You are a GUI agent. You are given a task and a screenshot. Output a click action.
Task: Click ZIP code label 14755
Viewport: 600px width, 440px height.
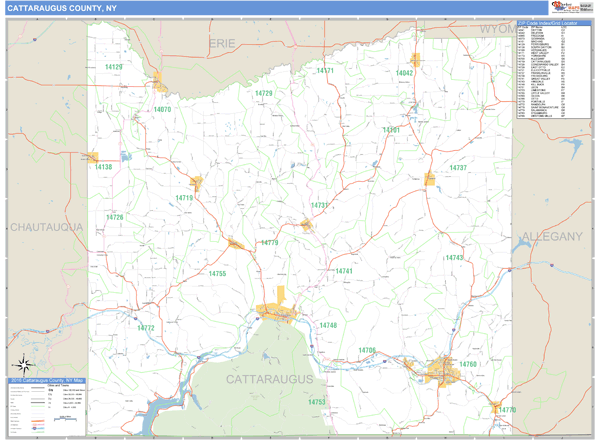pyautogui.click(x=218, y=273)
